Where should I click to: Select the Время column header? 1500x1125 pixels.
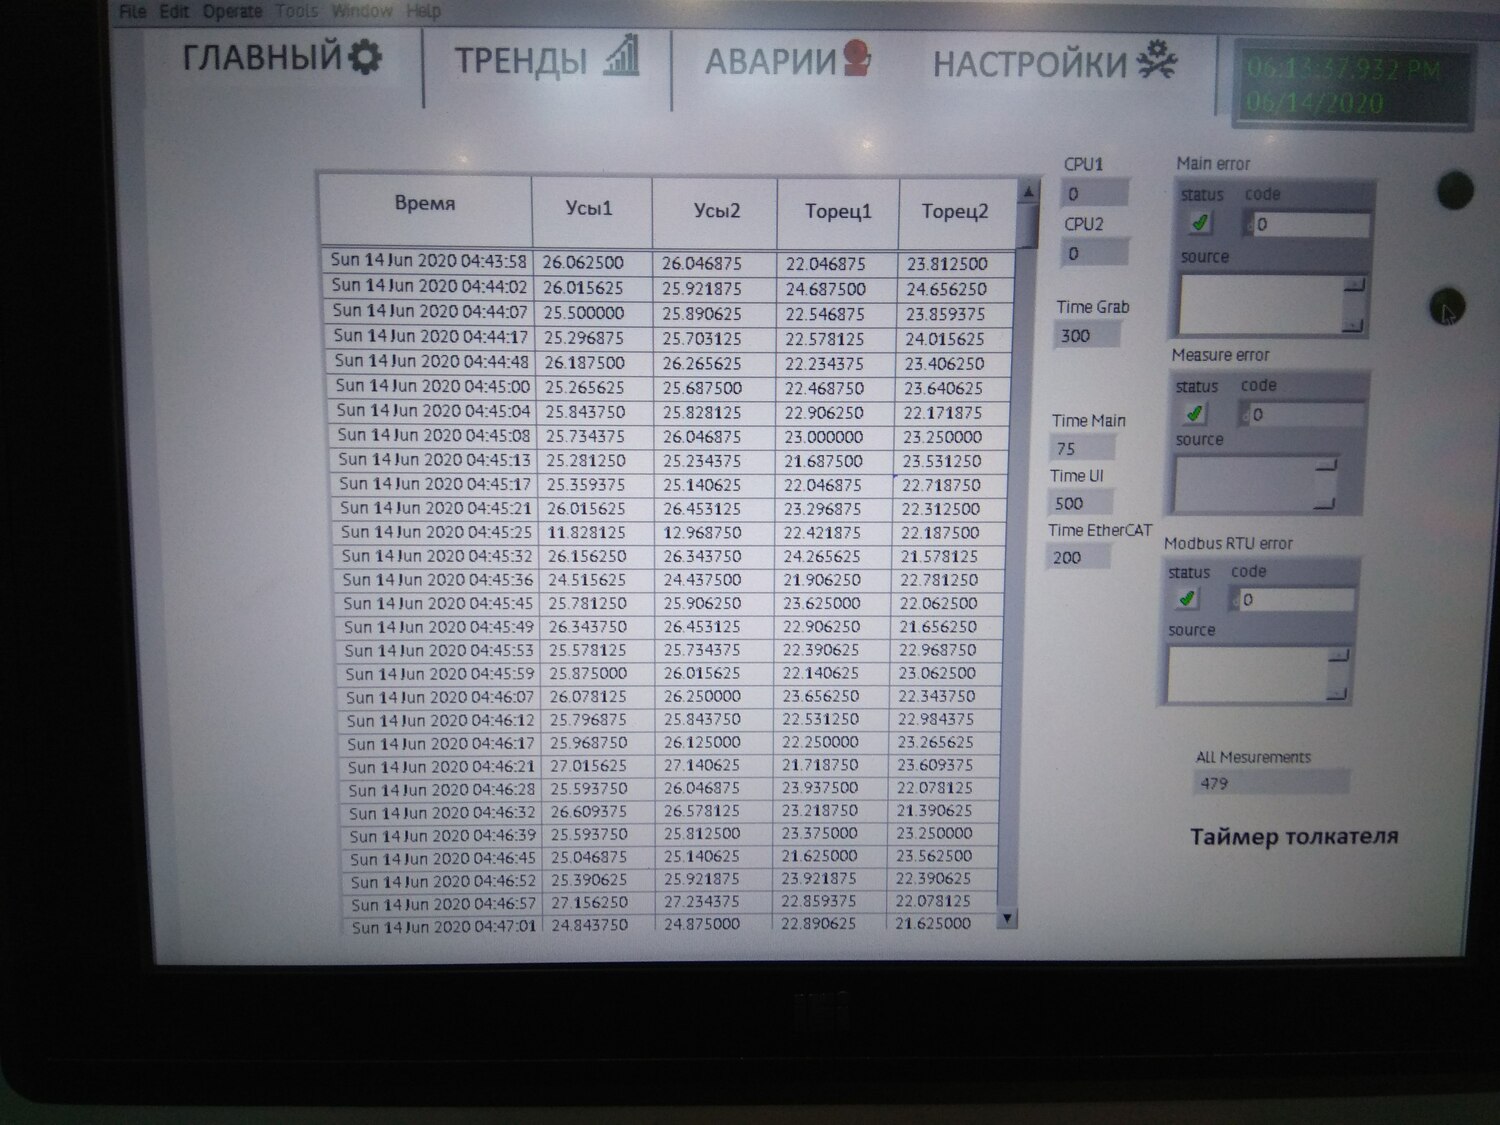pos(425,204)
